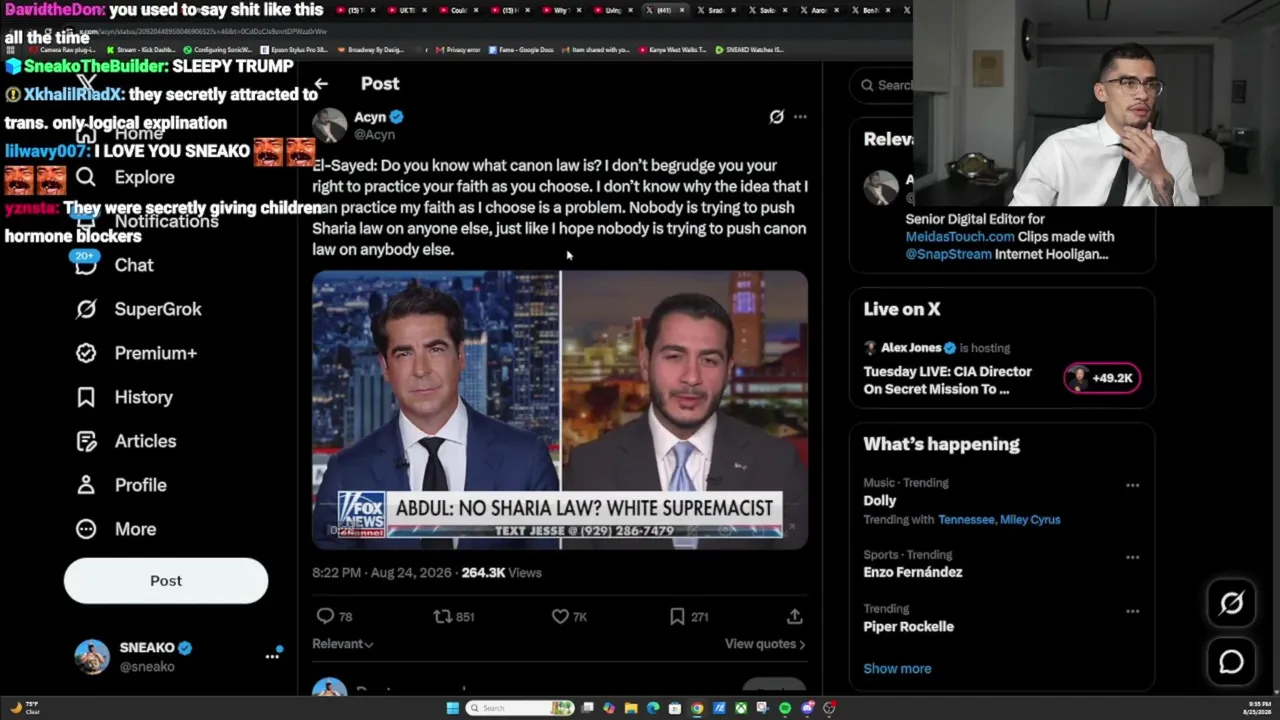
Task: Open the Articles icon in sidebar
Action: coord(86,441)
